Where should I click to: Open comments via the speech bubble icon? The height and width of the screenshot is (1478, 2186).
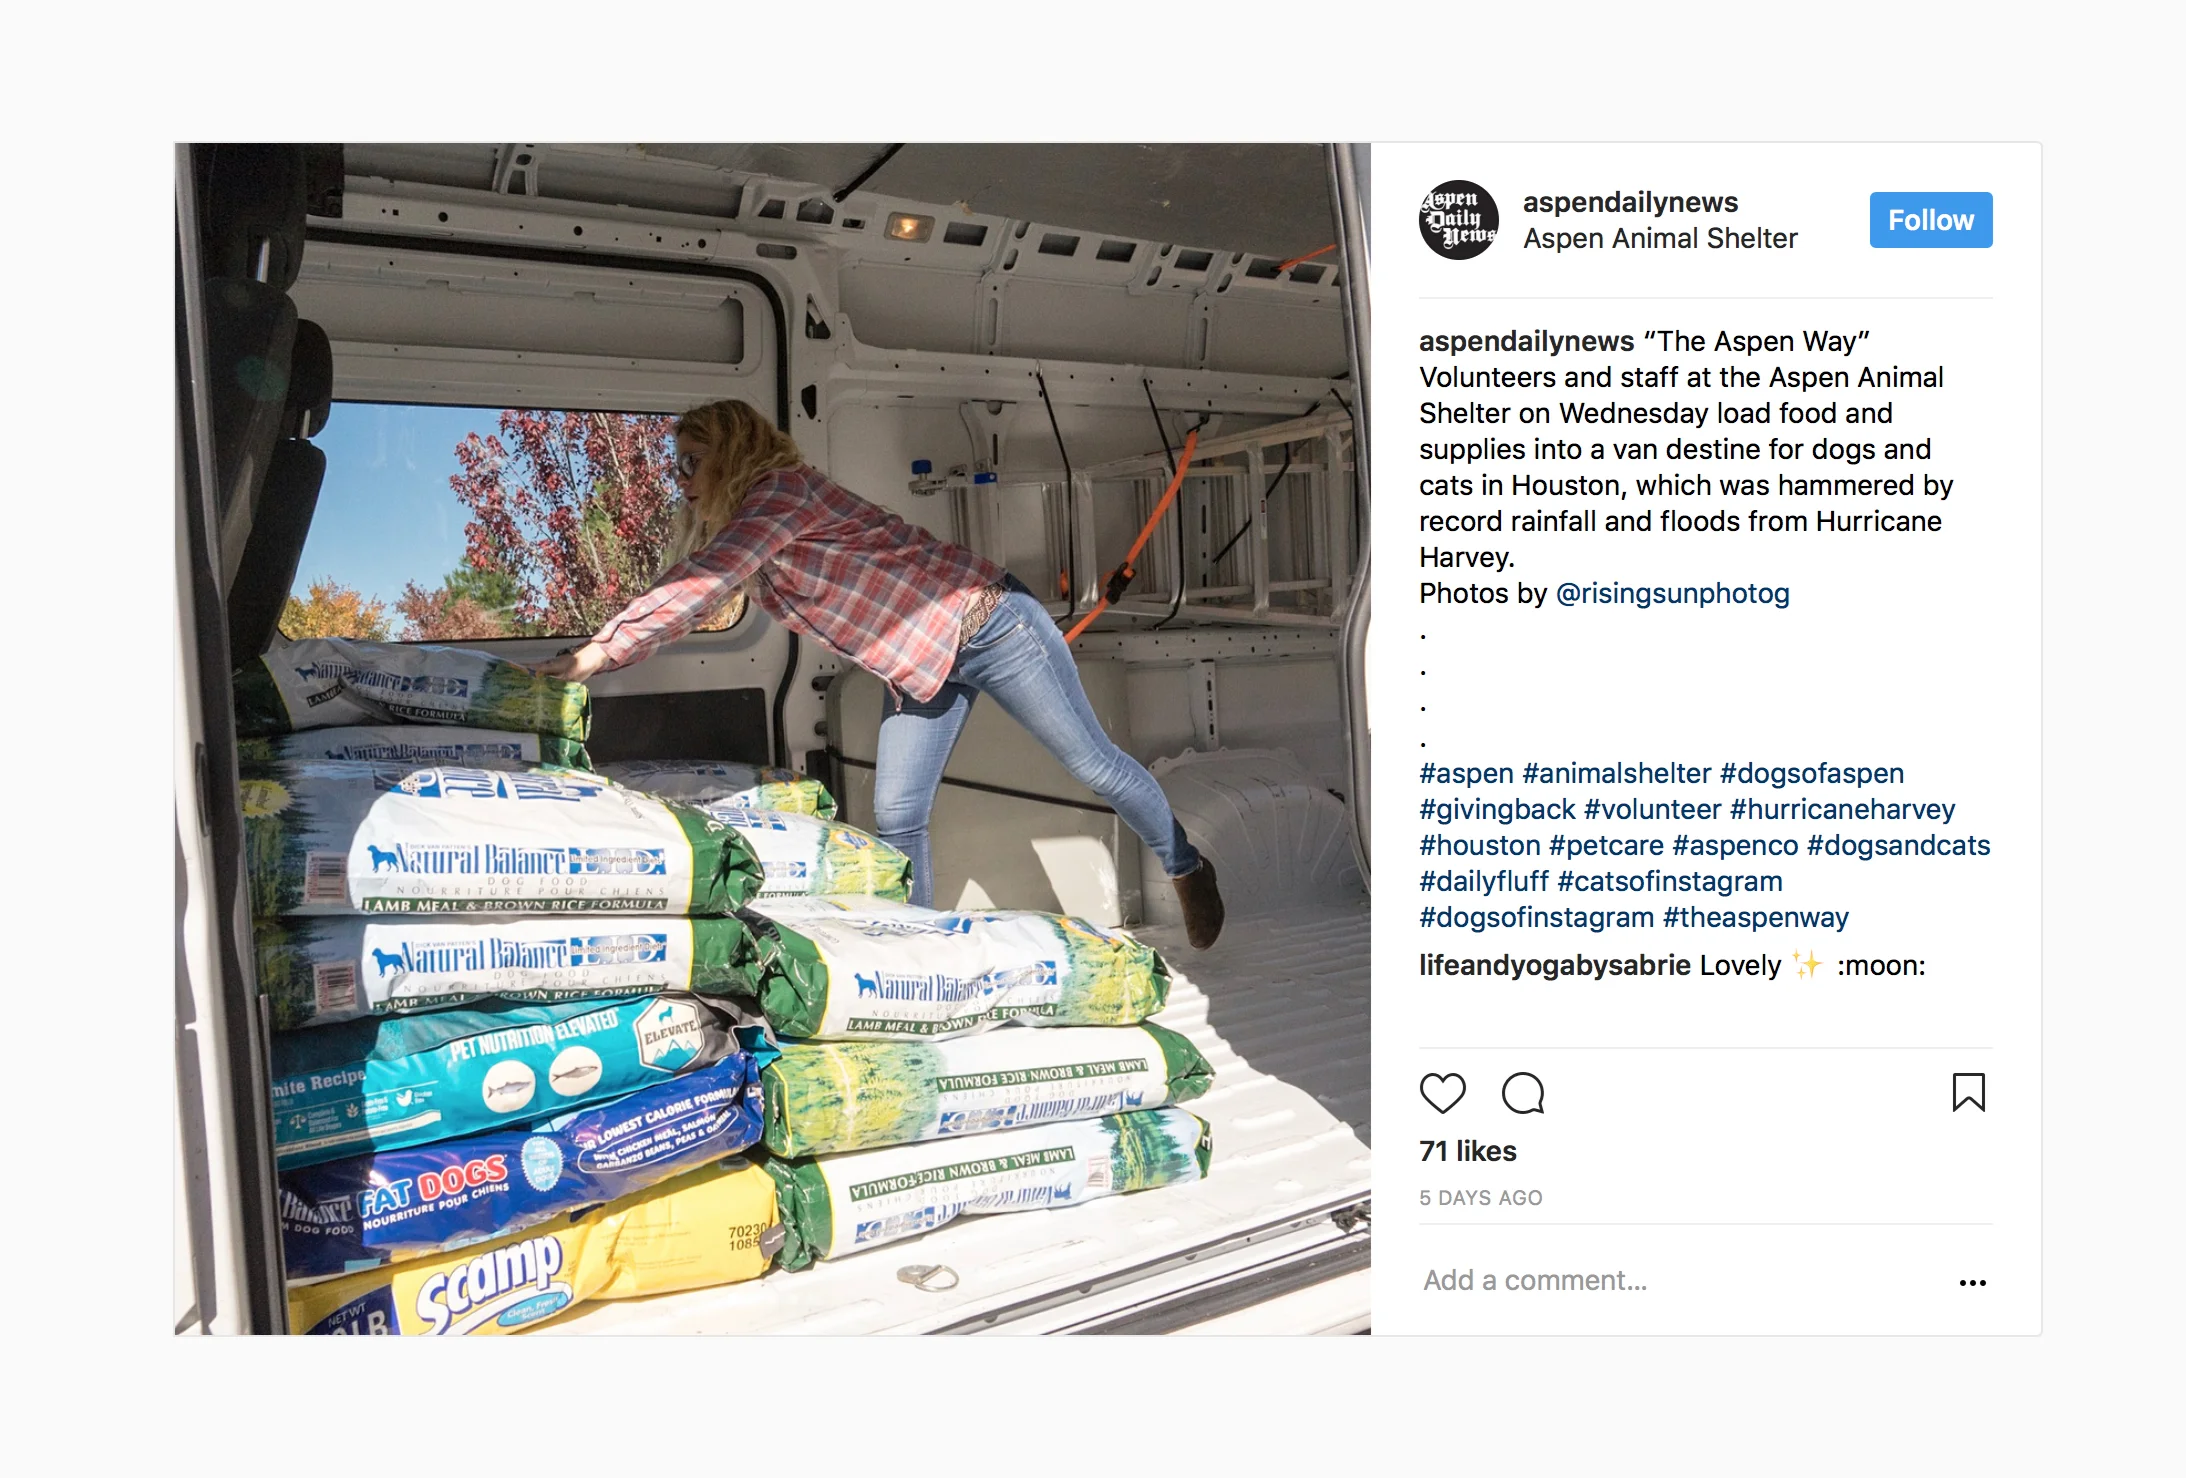pyautogui.click(x=1523, y=1093)
